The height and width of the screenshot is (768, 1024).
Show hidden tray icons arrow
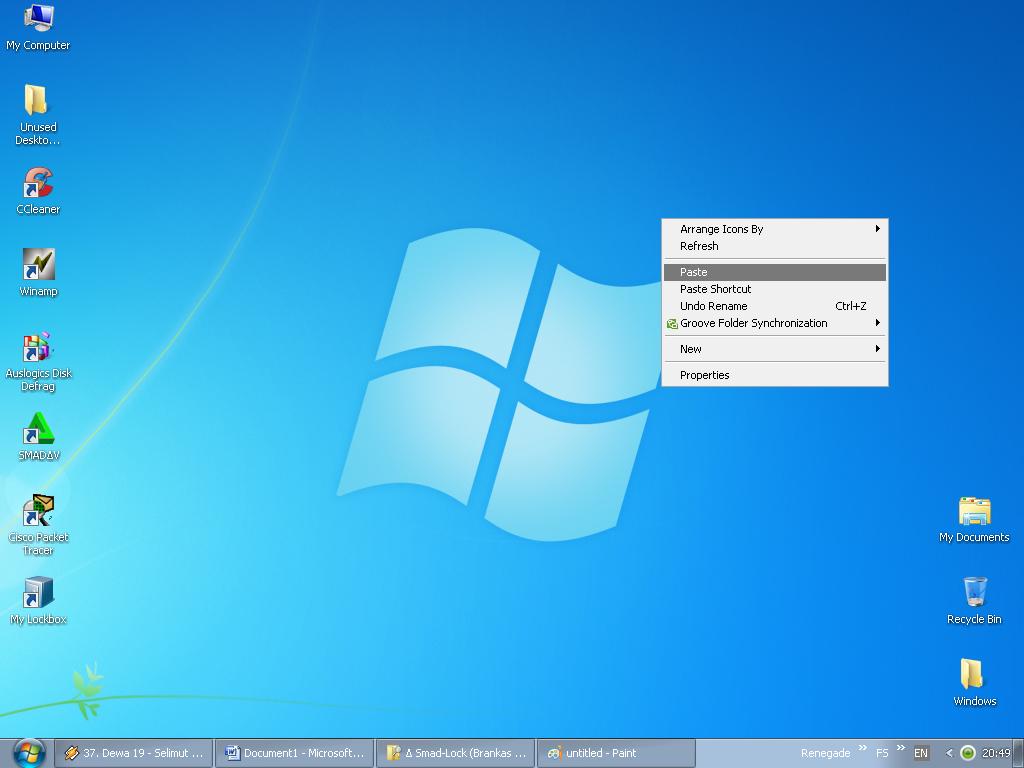point(949,753)
